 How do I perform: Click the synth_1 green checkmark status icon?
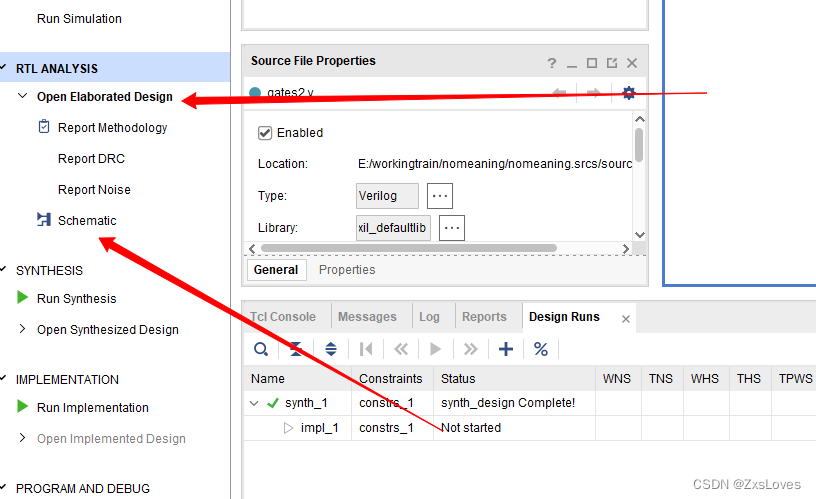point(273,403)
